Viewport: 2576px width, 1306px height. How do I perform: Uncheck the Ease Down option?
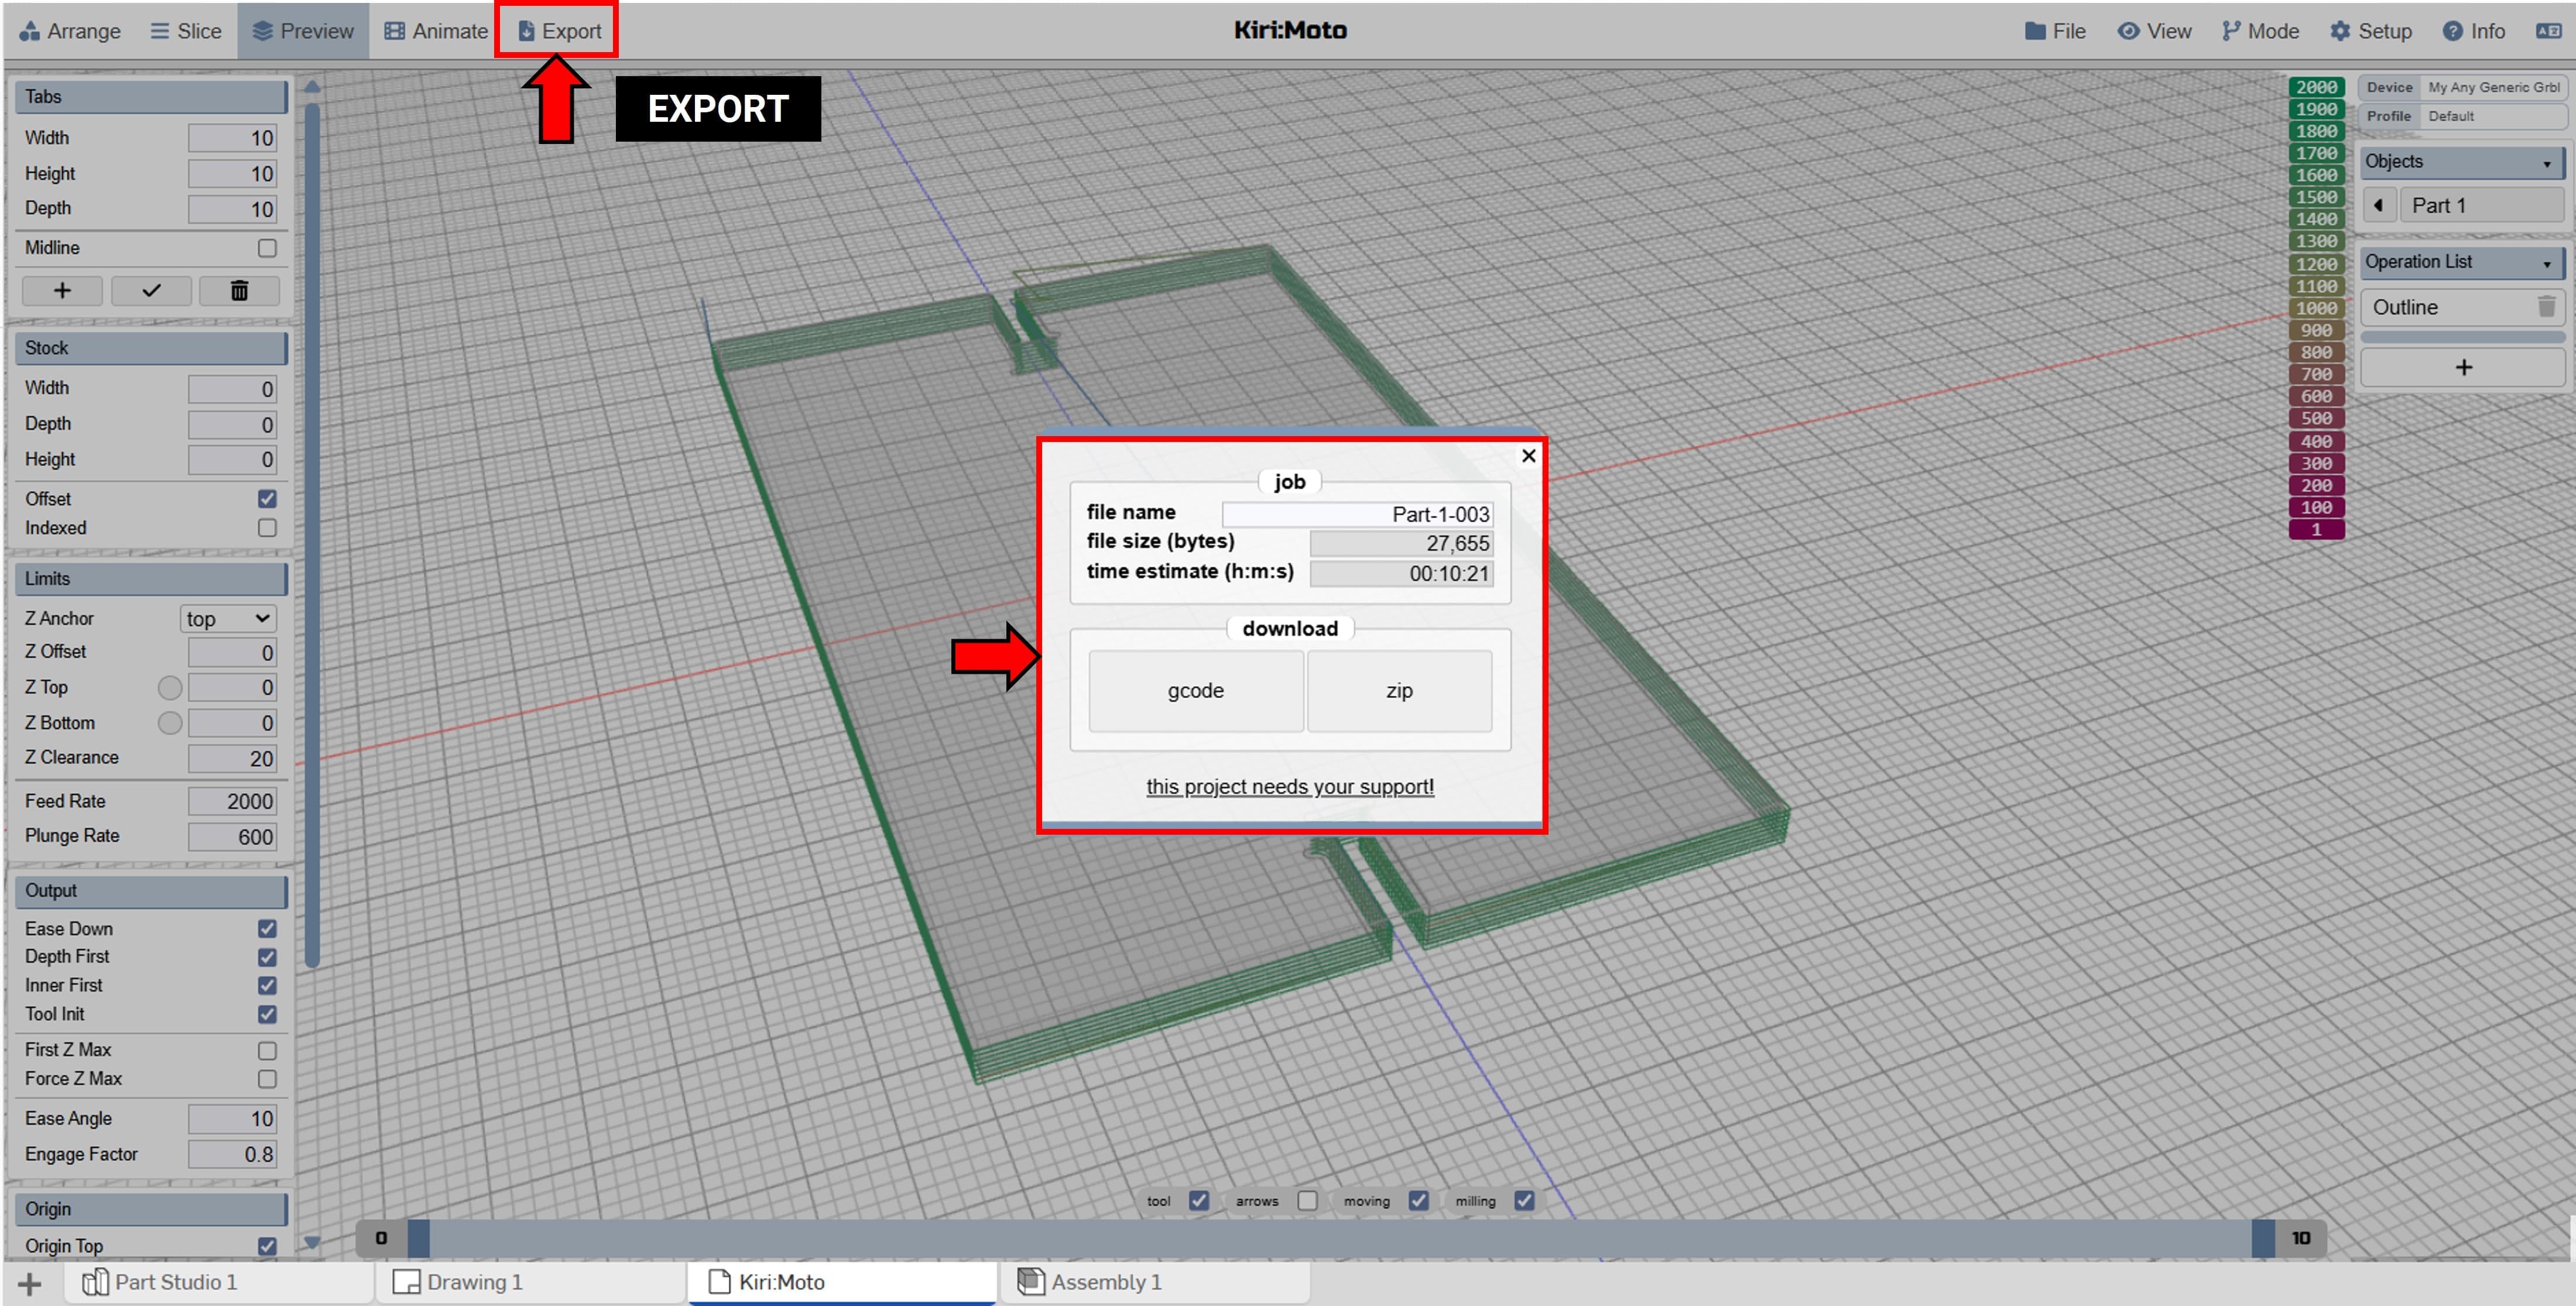[267, 928]
